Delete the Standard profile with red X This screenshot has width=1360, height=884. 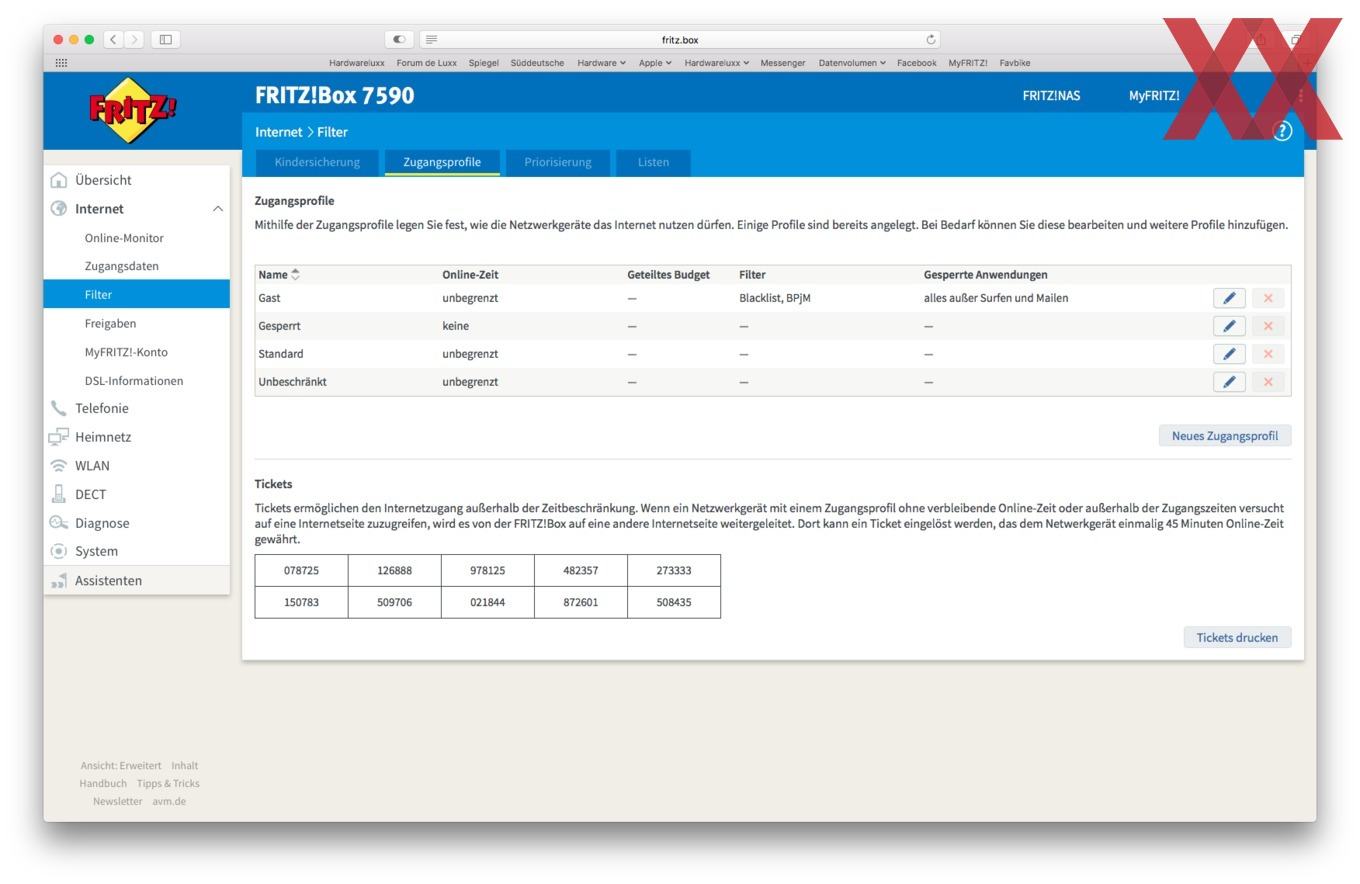tap(1268, 354)
